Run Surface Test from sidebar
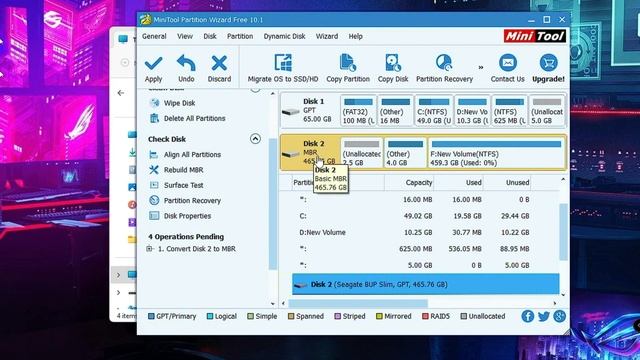Image resolution: width=640 pixels, height=360 pixels. point(183,185)
